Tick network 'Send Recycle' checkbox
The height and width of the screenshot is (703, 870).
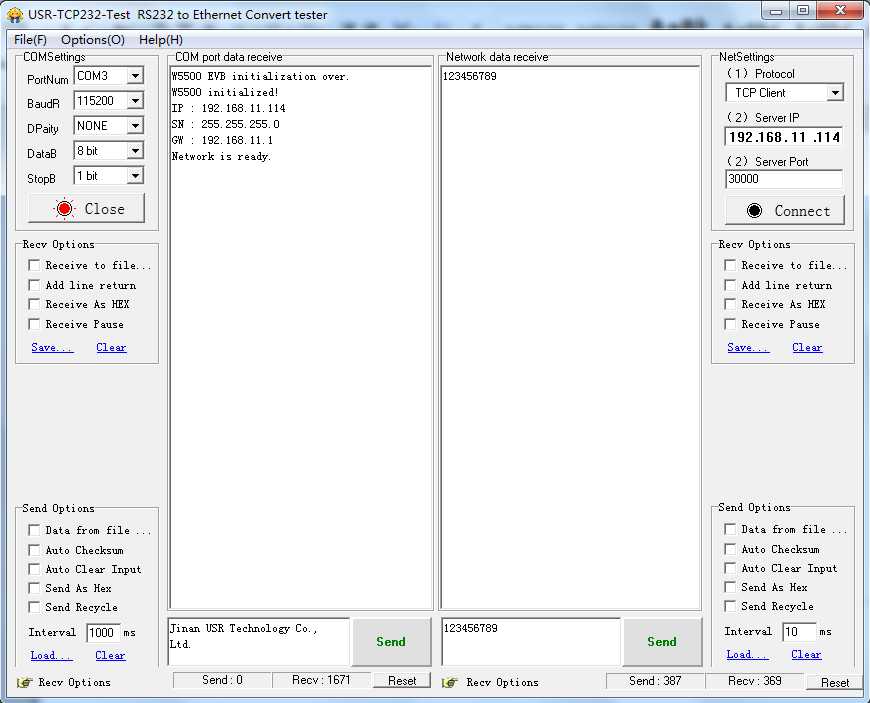coord(730,606)
